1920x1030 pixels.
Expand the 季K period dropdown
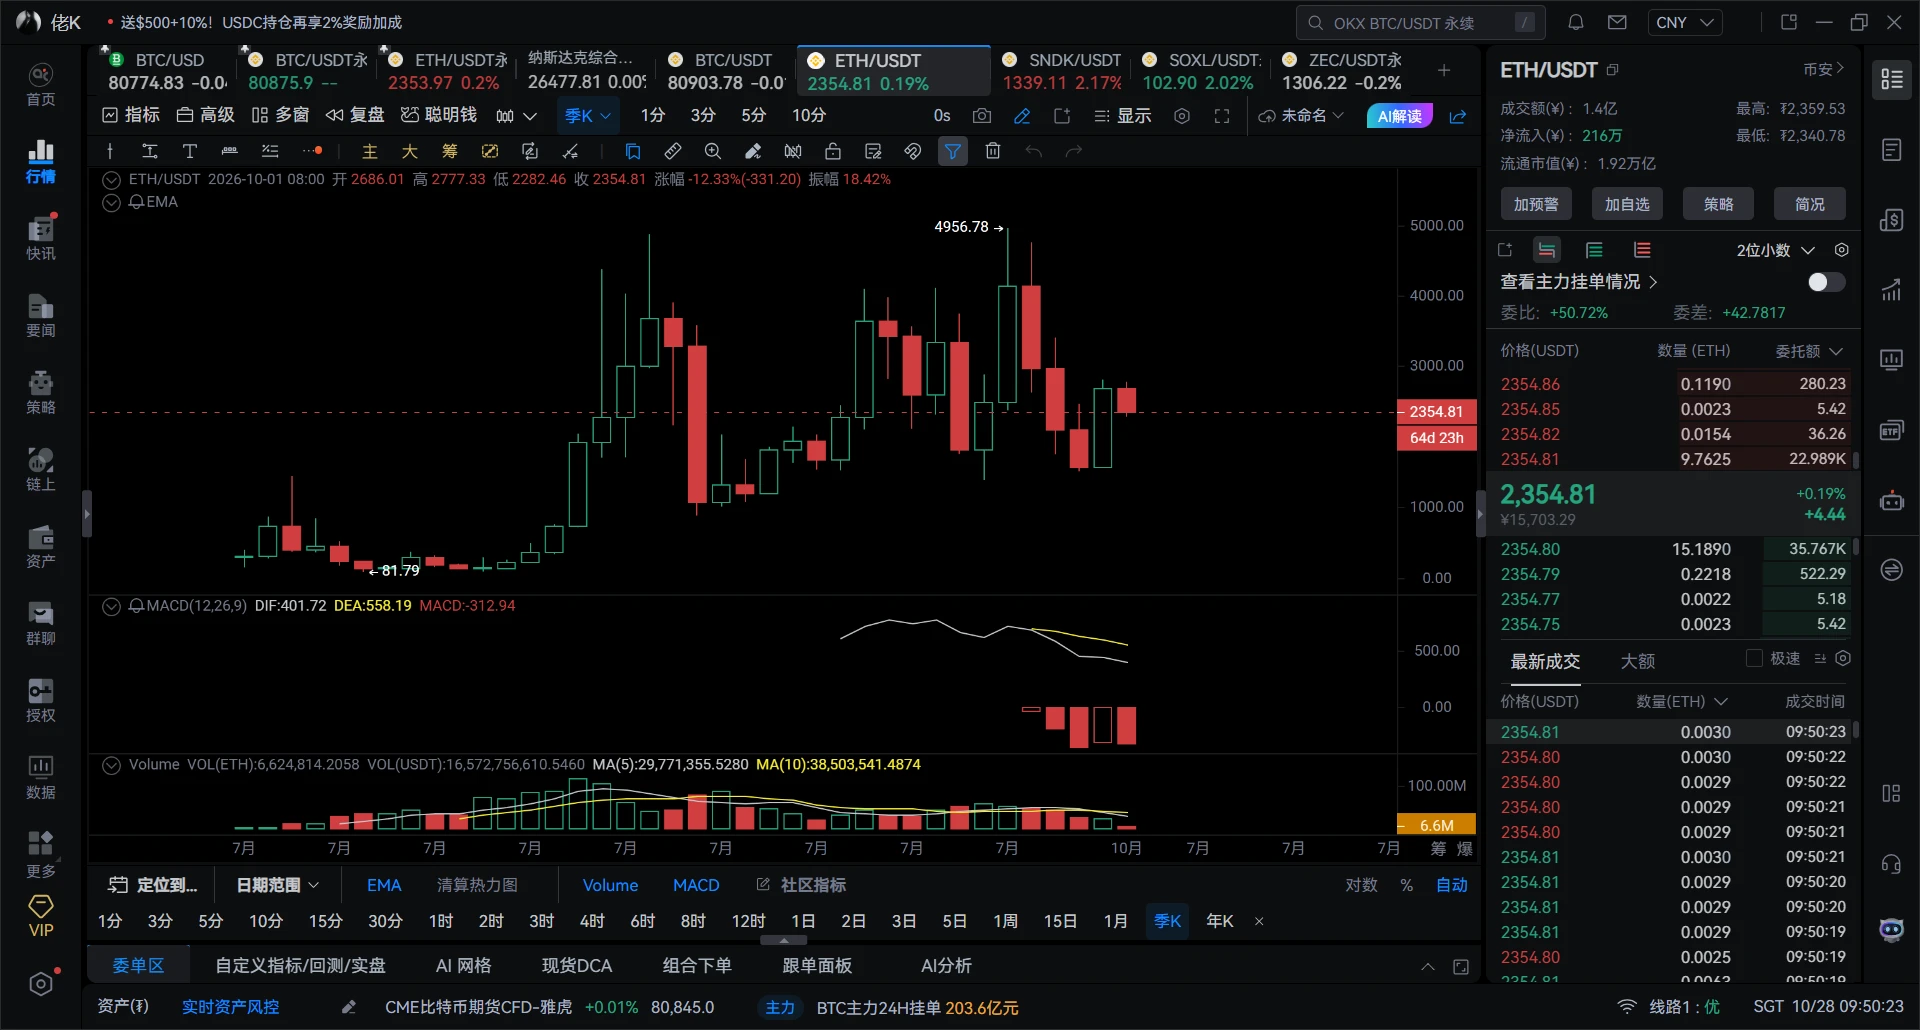point(588,116)
